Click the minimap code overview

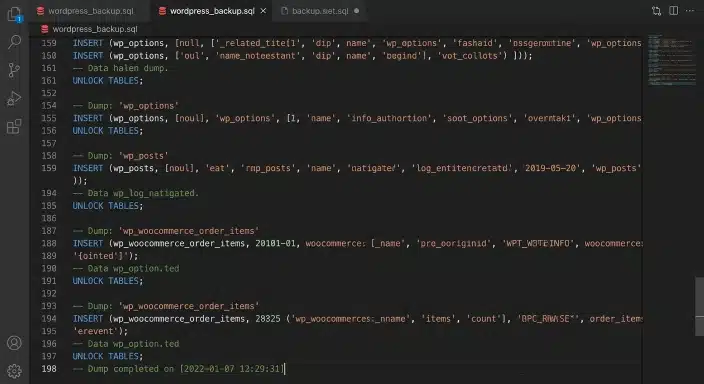coord(671,60)
